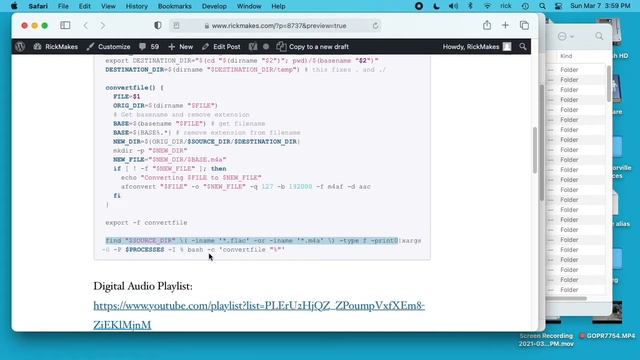Open the 59 comments link

pos(149,47)
